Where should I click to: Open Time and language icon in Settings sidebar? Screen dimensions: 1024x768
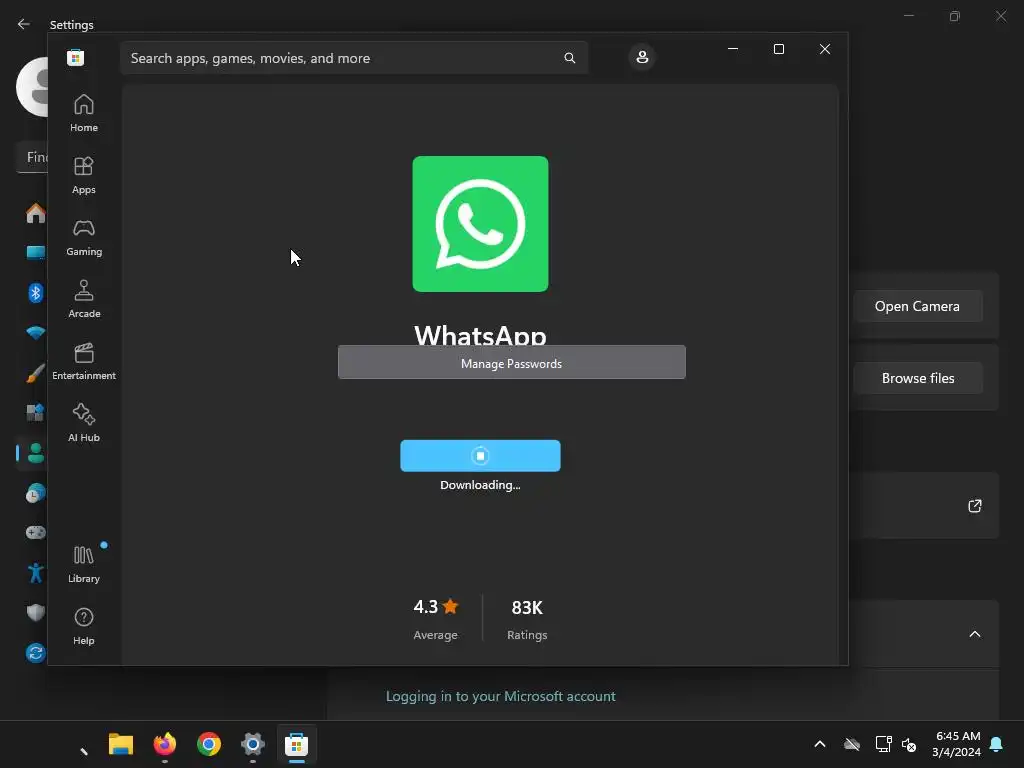pyautogui.click(x=35, y=493)
